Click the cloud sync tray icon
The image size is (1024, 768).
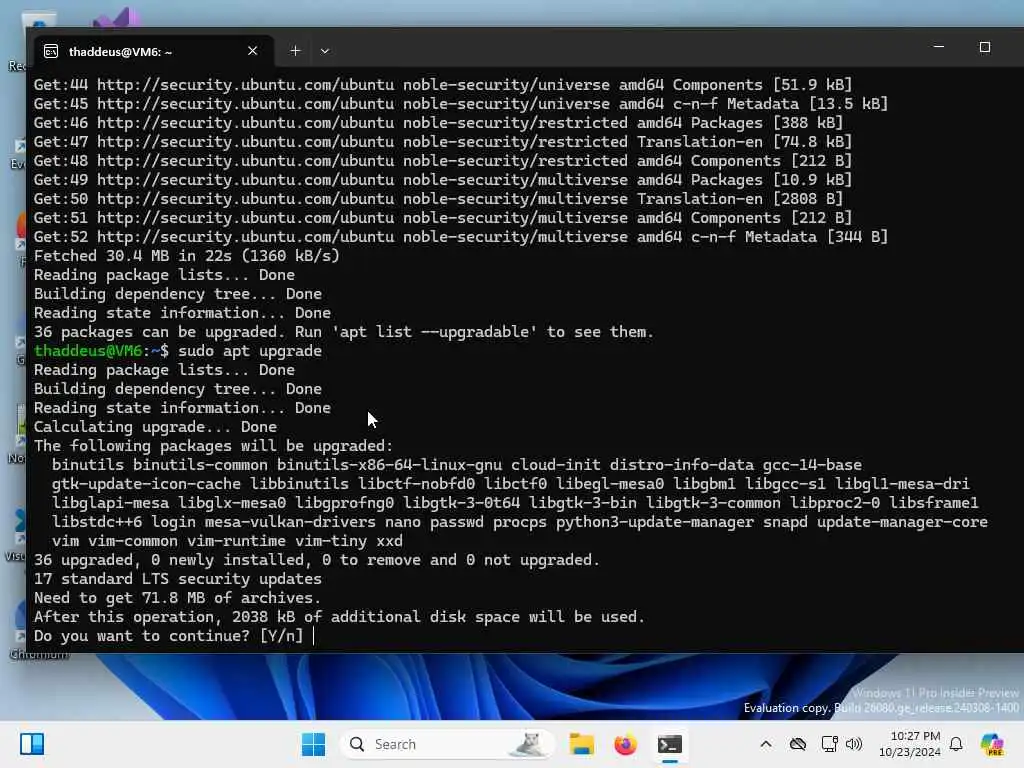(797, 744)
